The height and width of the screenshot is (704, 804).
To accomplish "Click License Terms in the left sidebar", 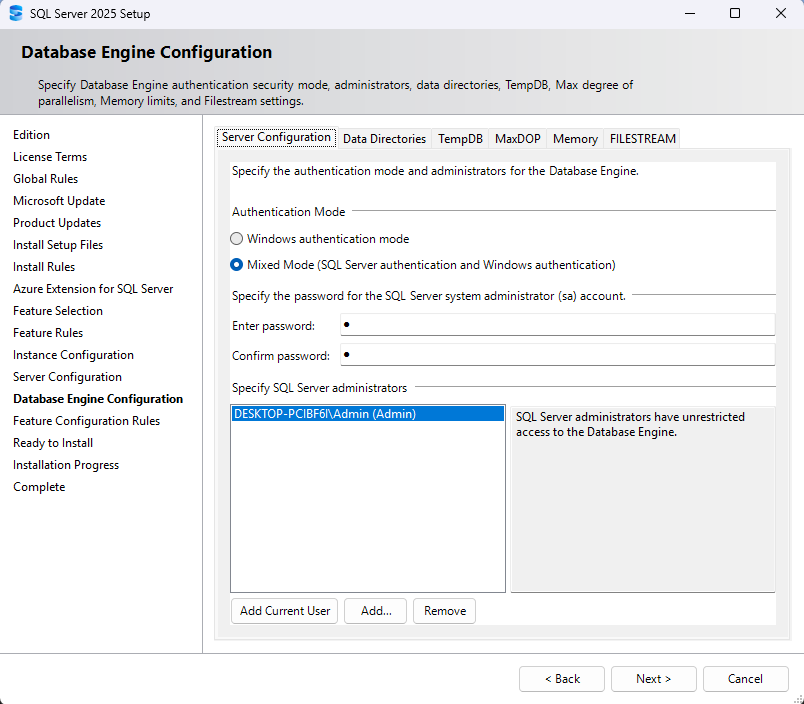I will click(50, 156).
